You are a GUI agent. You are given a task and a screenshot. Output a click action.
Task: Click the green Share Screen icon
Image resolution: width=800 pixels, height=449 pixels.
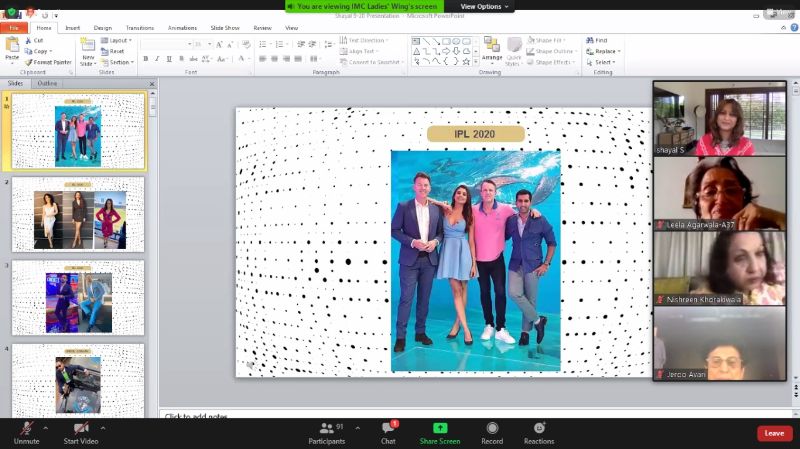[x=440, y=428]
